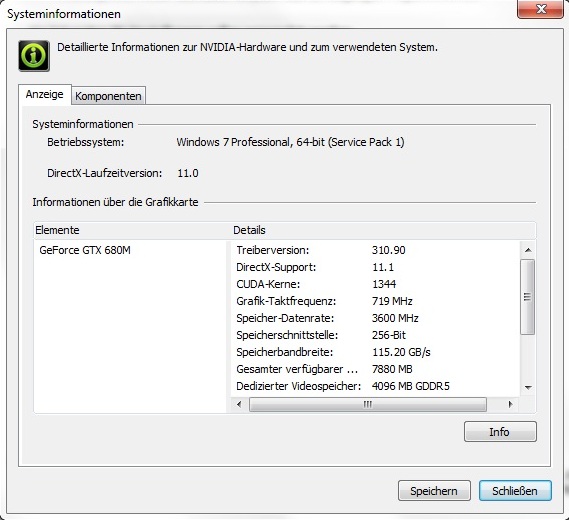Click the vertical scrollbar thumb in Details
This screenshot has width=569, height=520.
528,297
